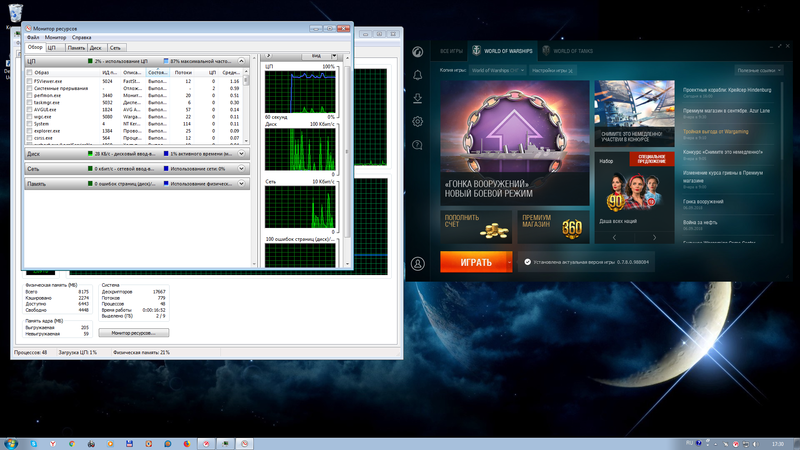Collapse graph pane with arrow button
The width and height of the screenshot is (800, 450).
click(x=268, y=56)
